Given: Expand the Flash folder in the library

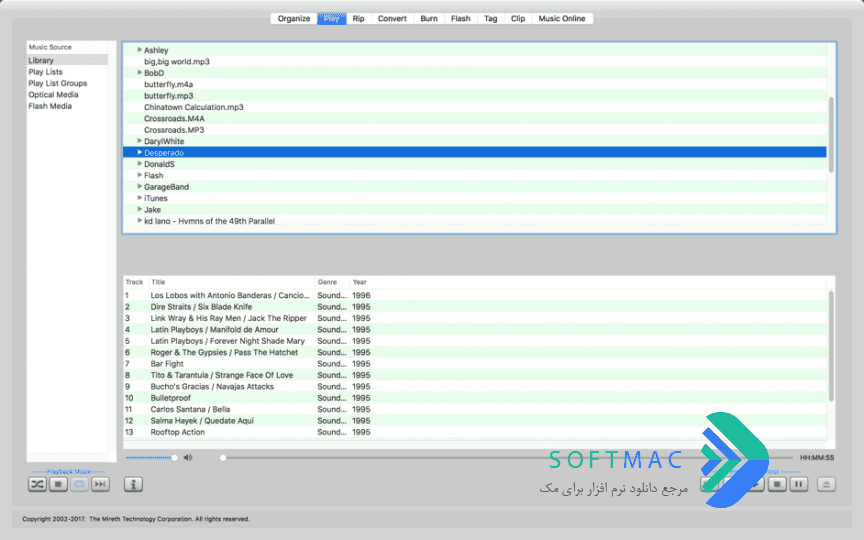Looking at the screenshot, I should tap(139, 175).
